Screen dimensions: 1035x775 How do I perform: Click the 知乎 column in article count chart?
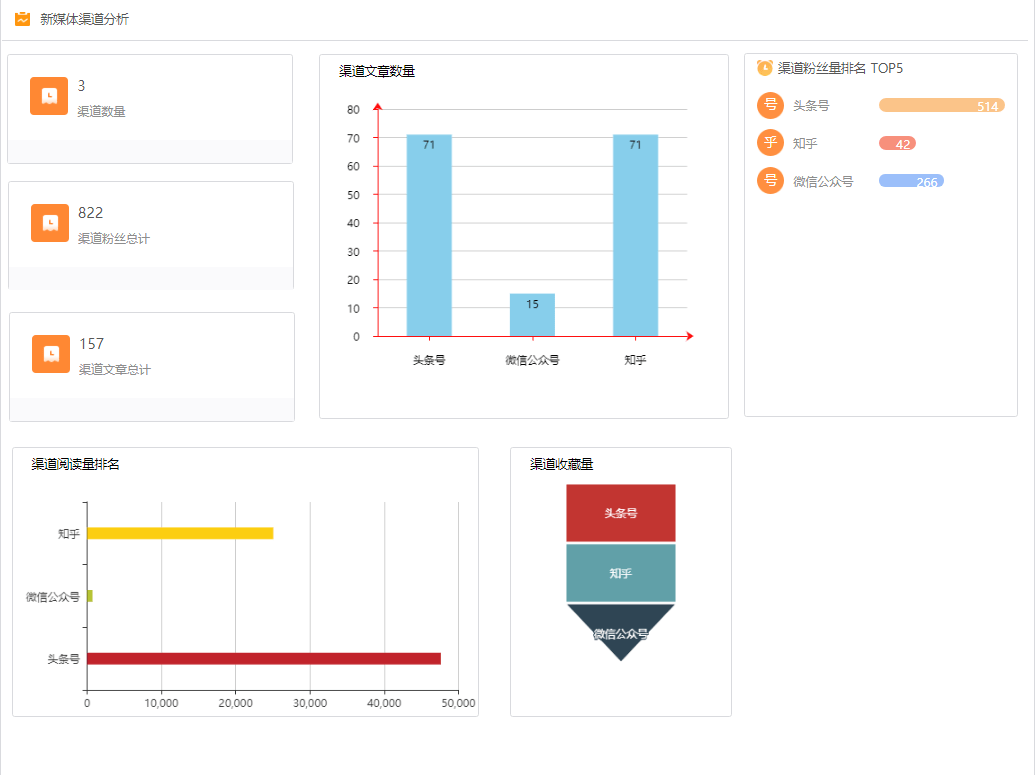pos(635,235)
